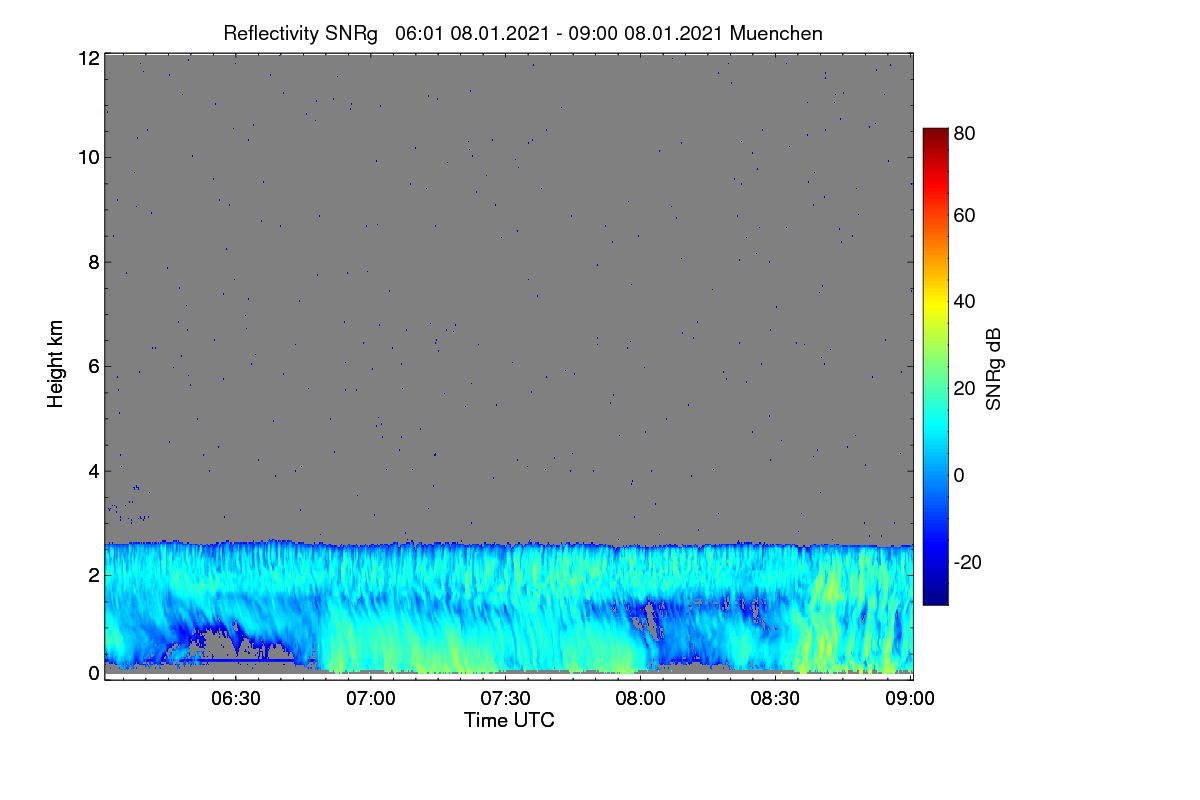Click the 08:30 time tick label
The height and width of the screenshot is (800, 1200).
point(777,699)
